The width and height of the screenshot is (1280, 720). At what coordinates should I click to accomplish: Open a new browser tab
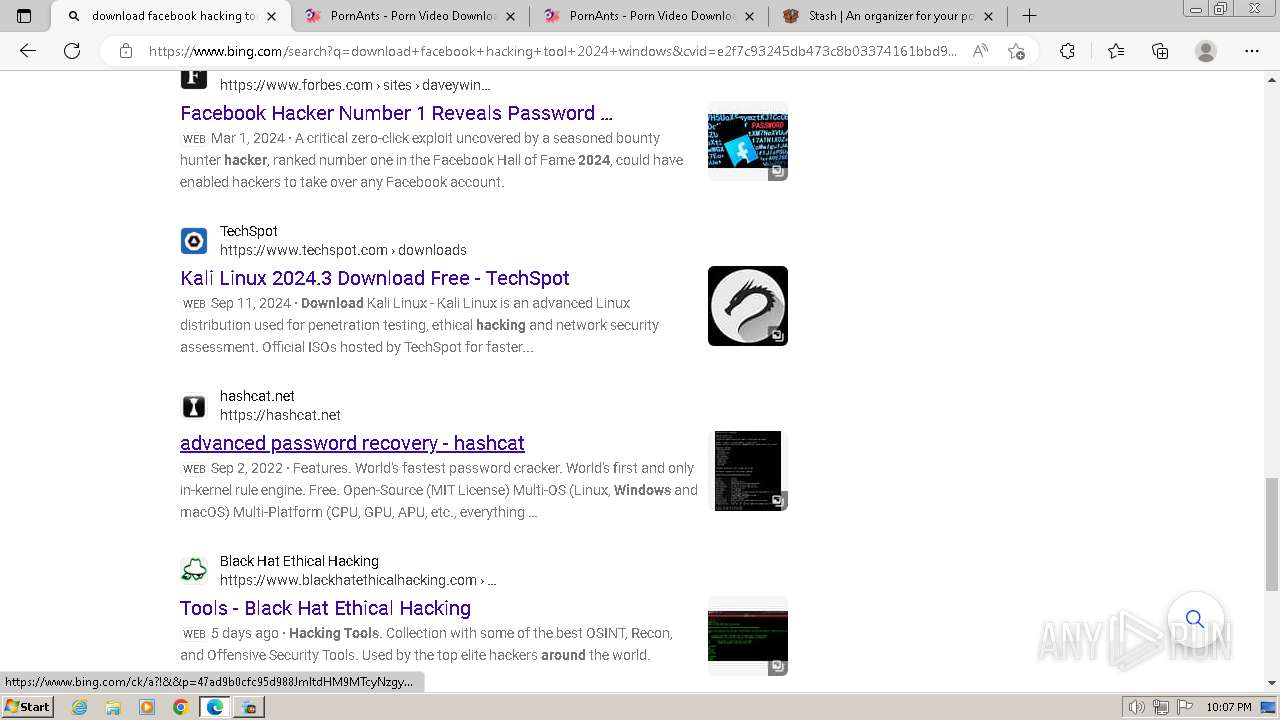click(x=1029, y=16)
